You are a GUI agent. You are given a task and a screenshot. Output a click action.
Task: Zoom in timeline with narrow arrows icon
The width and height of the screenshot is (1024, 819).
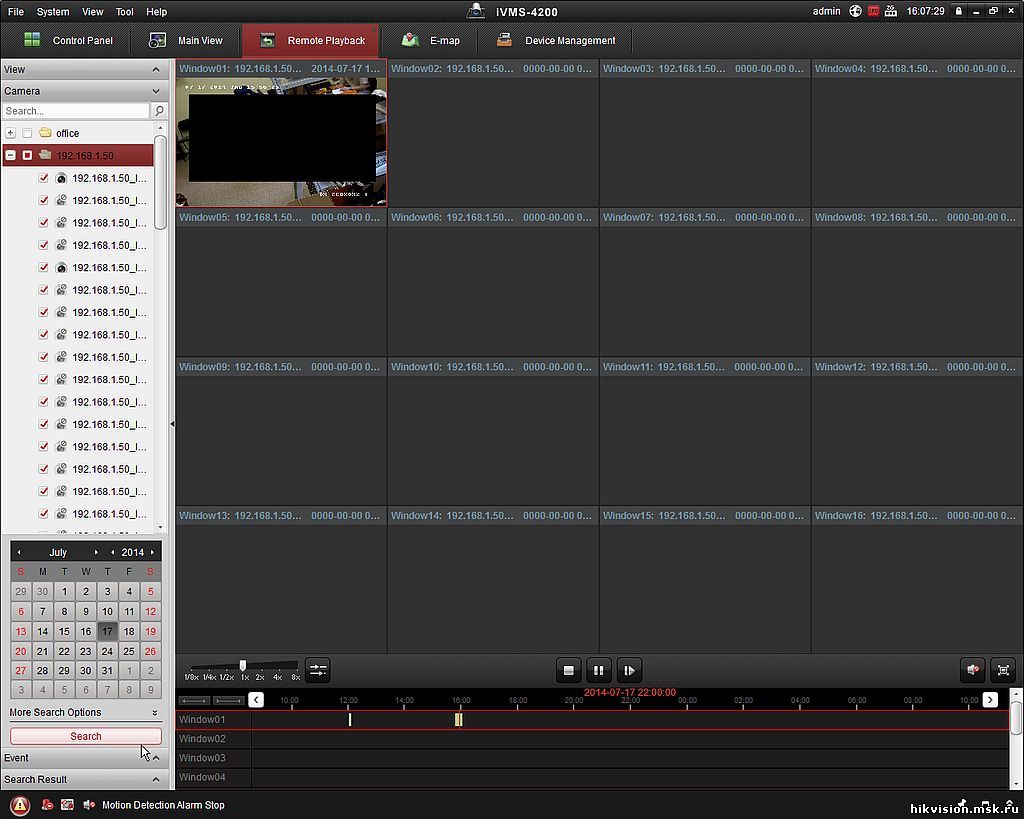pyautogui.click(x=229, y=700)
